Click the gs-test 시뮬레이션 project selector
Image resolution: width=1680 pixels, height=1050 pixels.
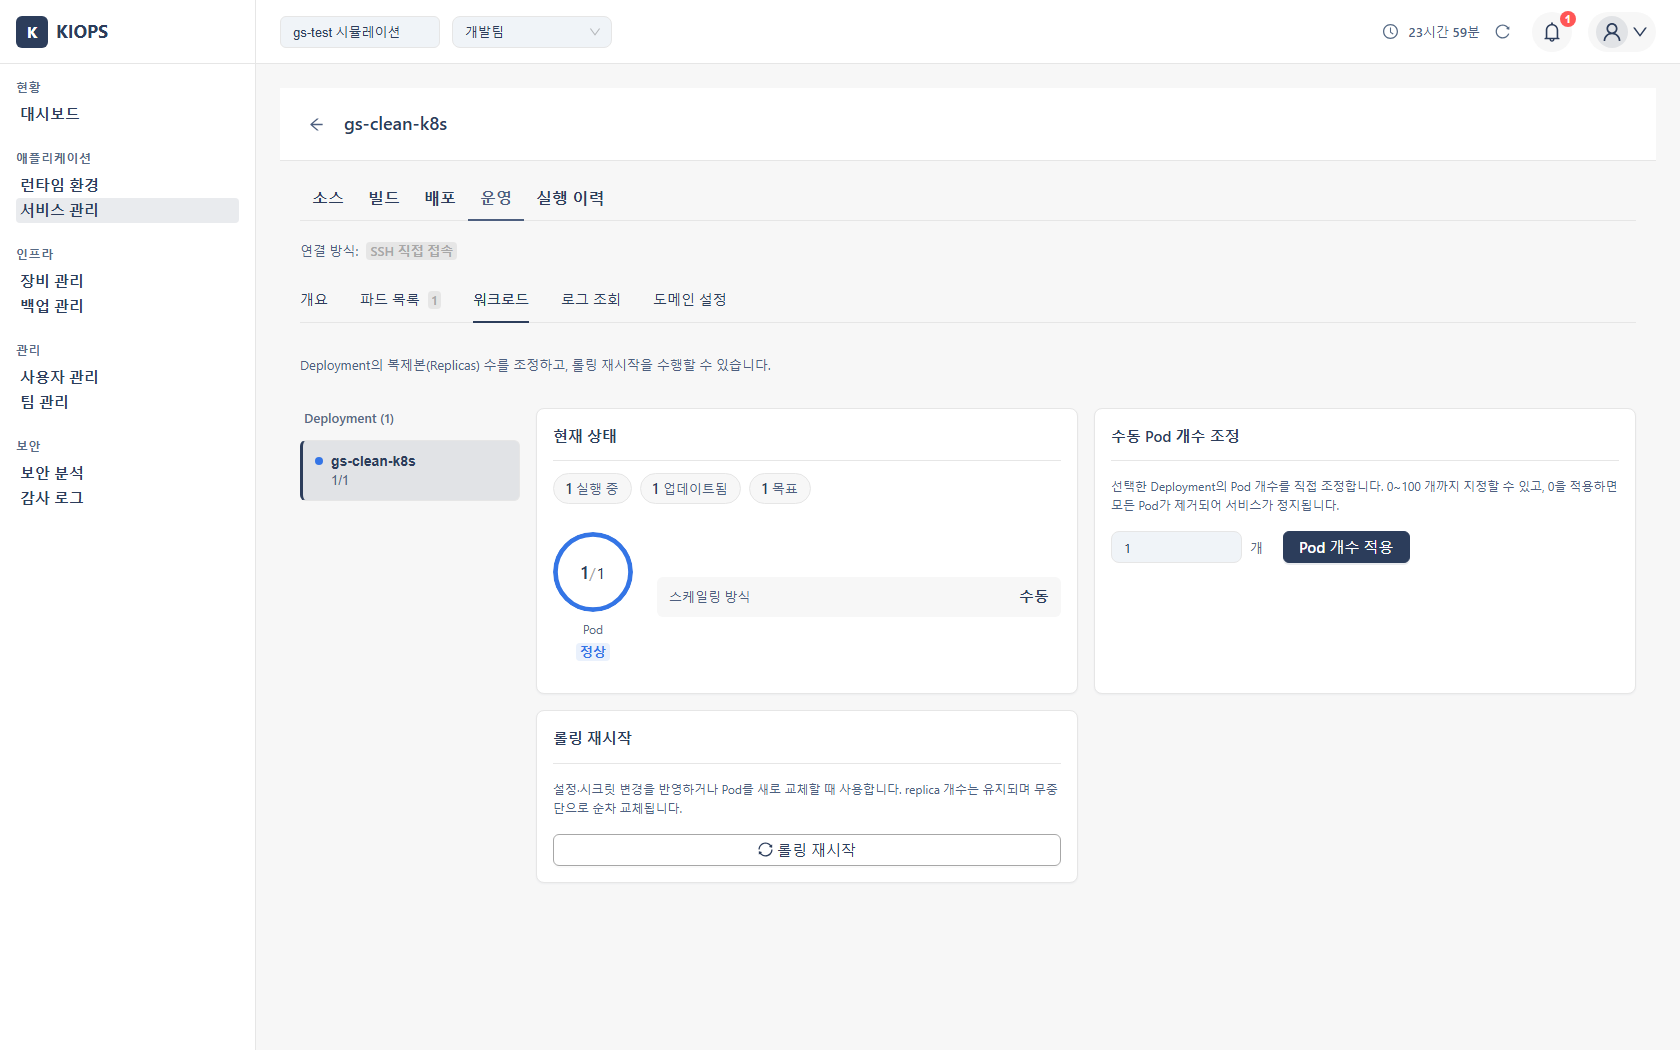click(360, 32)
